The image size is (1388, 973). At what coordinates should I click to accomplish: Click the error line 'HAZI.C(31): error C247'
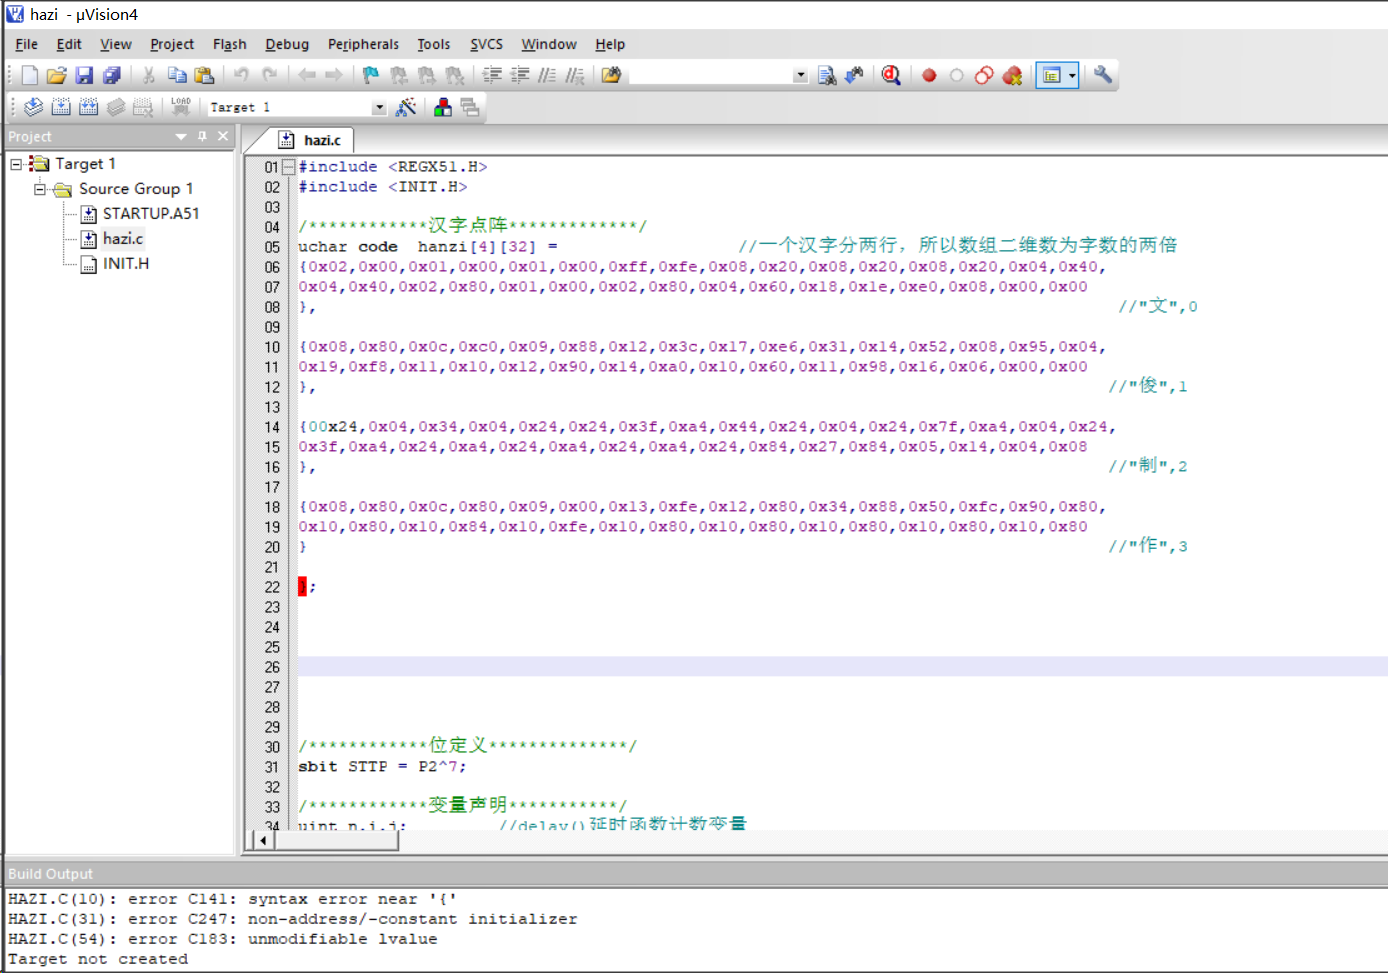292,920
